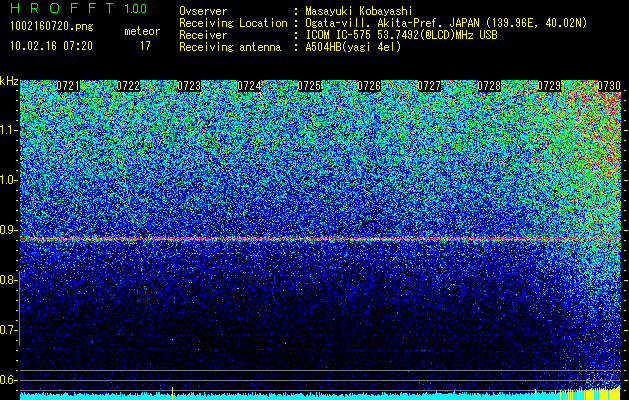The width and height of the screenshot is (629, 400).
Task: Click the 0729 time marker
Action: (549, 86)
